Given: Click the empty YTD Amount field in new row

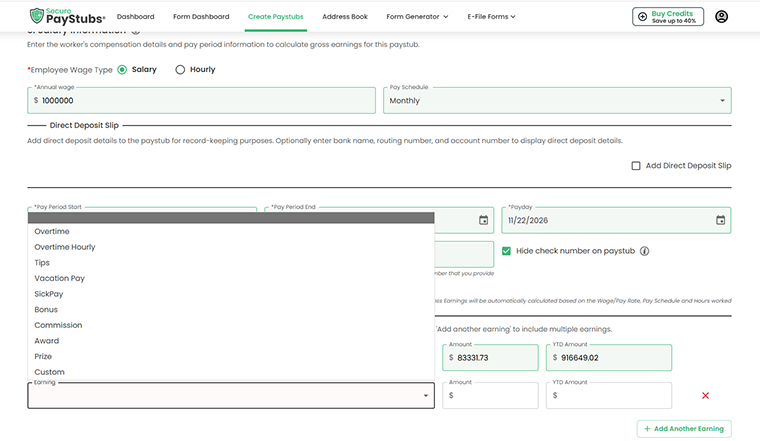Looking at the screenshot, I should (x=609, y=395).
